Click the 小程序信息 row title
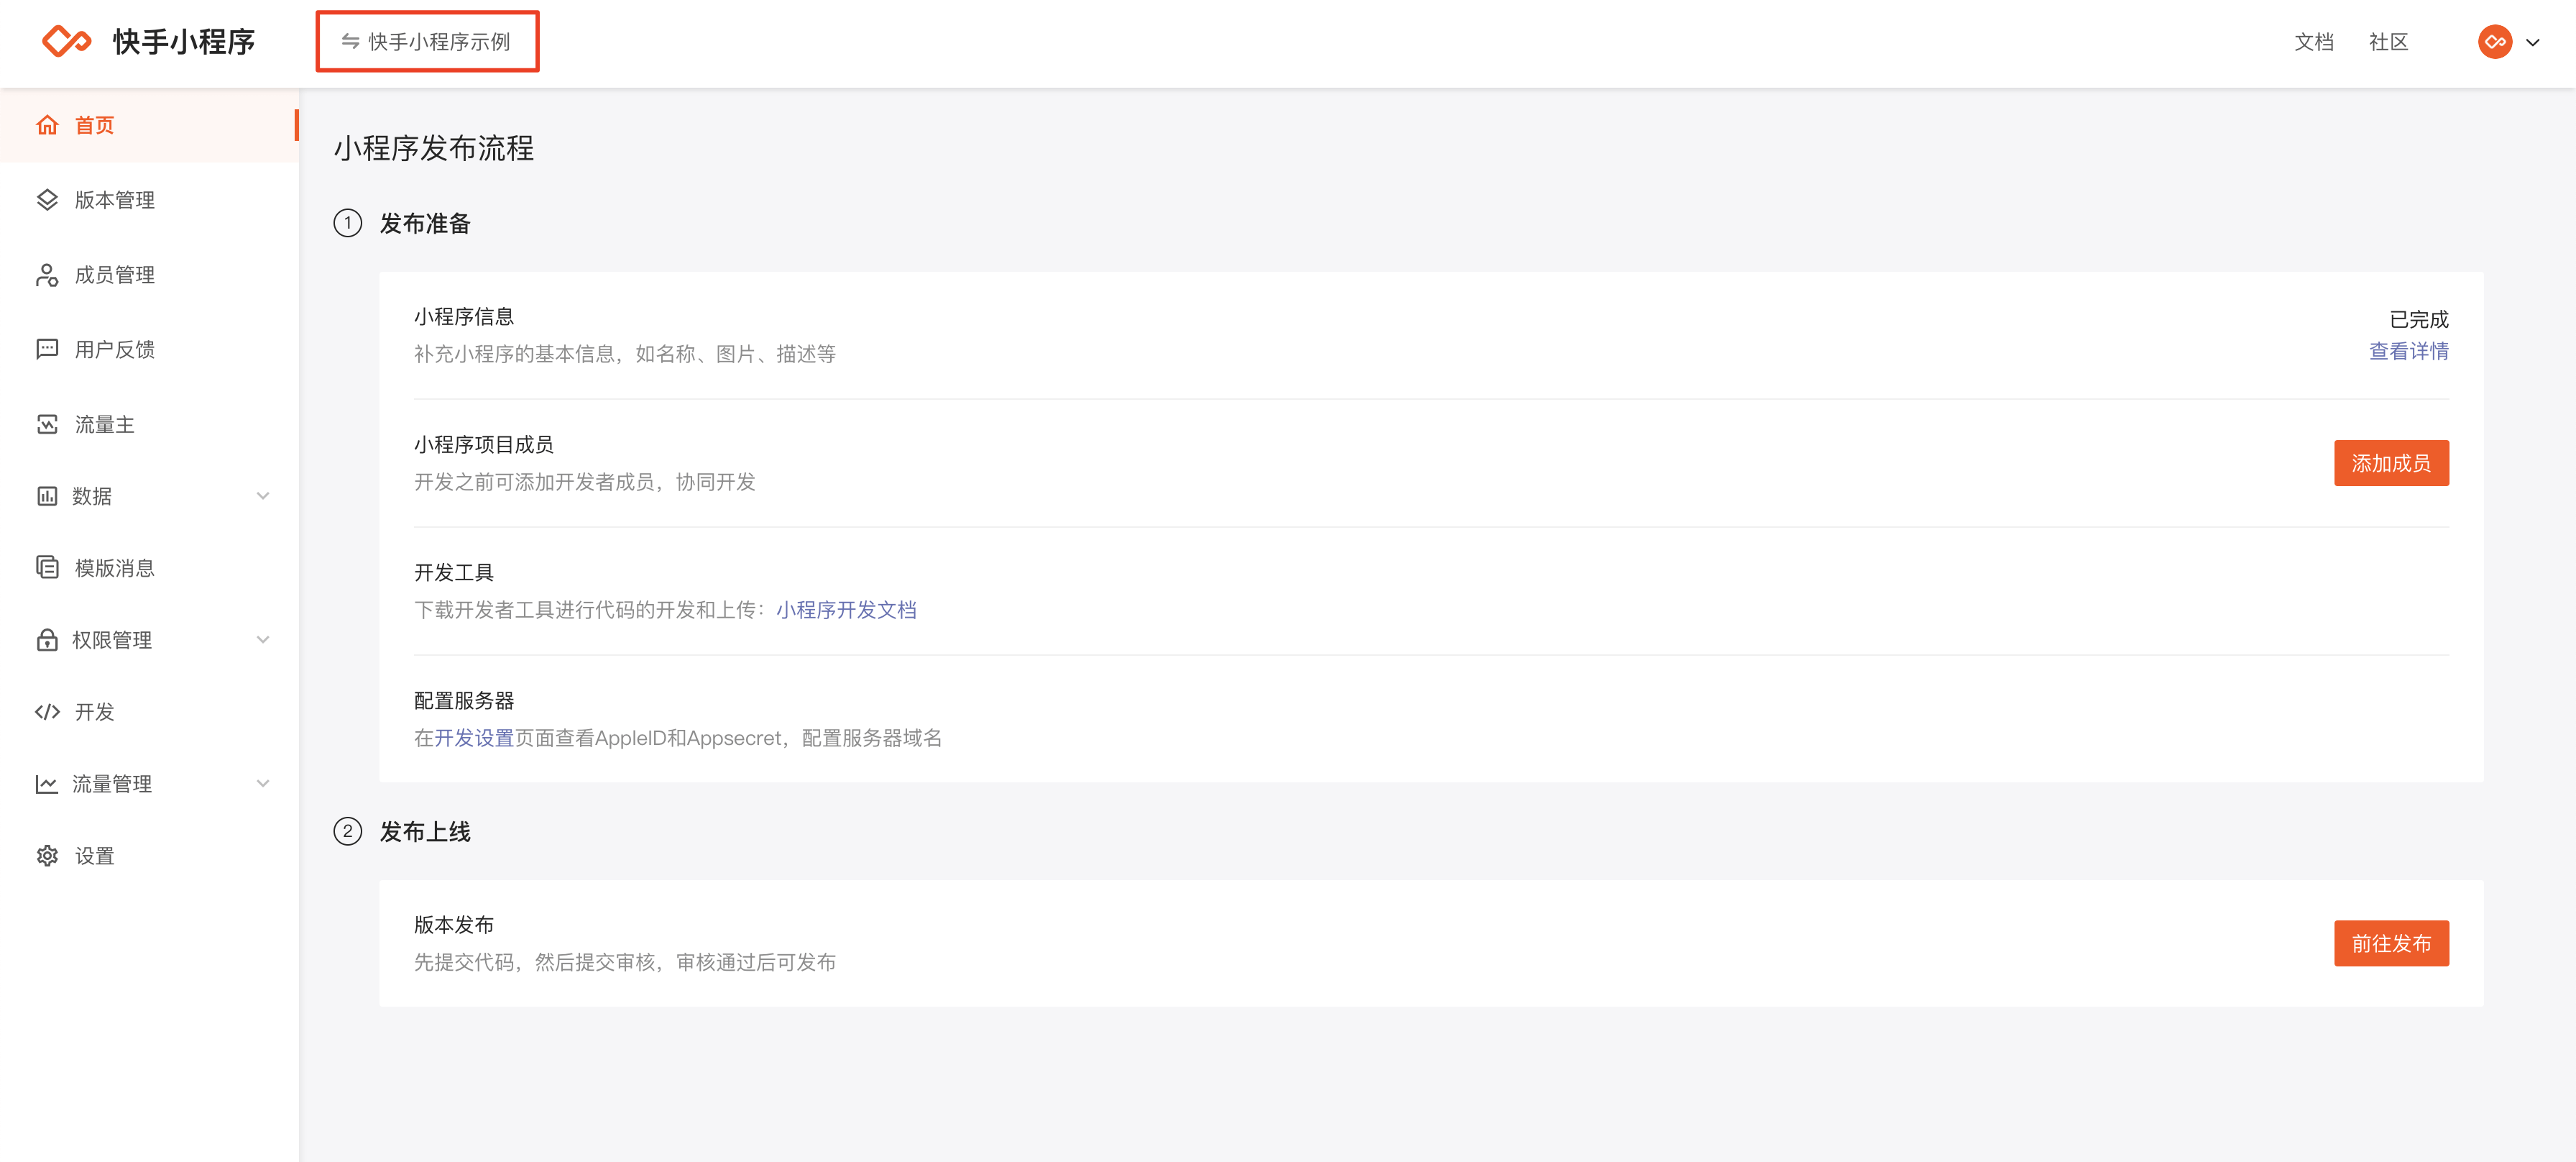 pyautogui.click(x=464, y=317)
